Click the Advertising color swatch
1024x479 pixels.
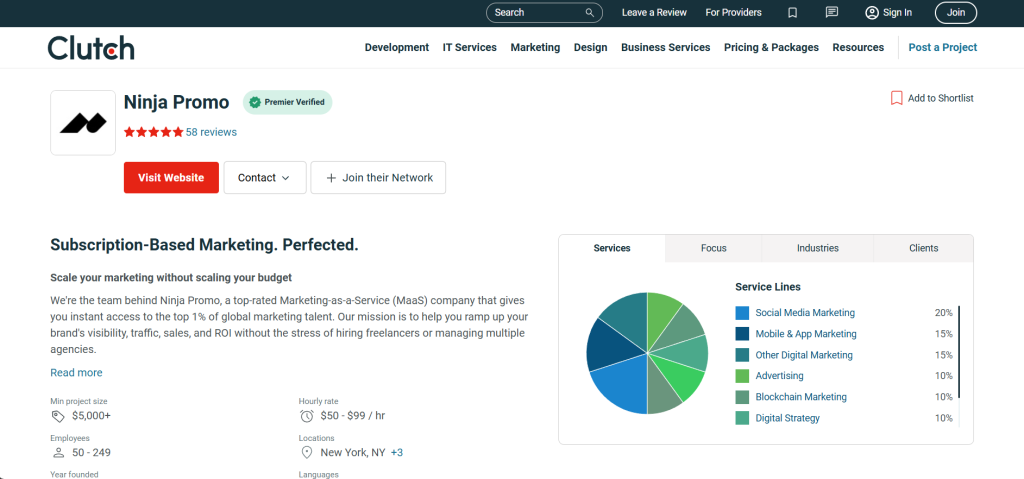742,376
